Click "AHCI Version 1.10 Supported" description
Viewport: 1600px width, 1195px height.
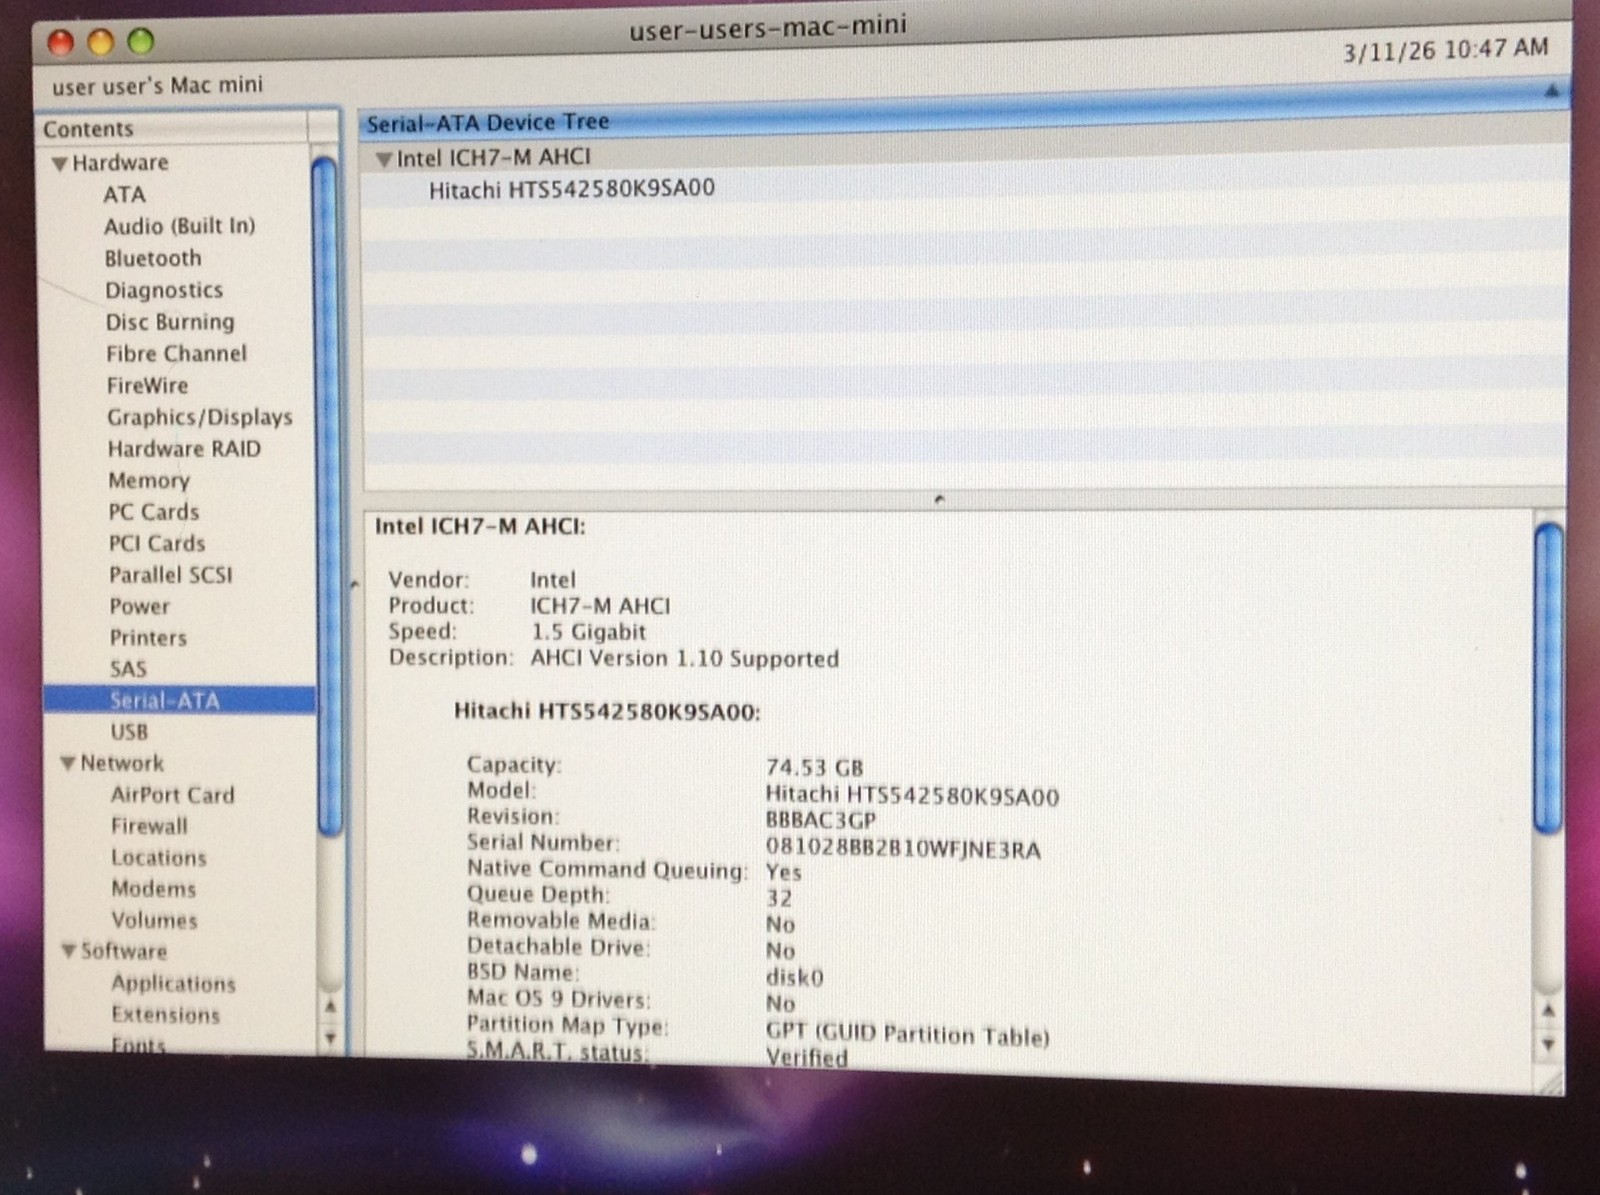click(x=685, y=658)
